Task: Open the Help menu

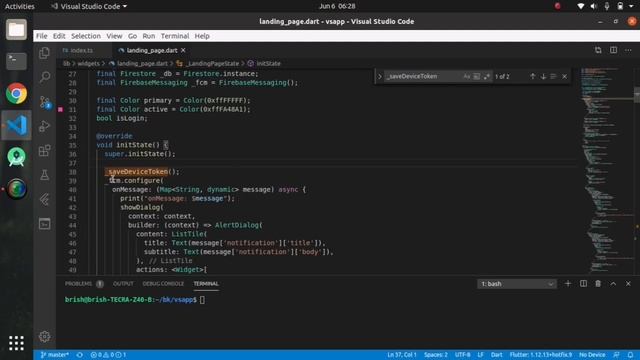Action: click(x=202, y=36)
